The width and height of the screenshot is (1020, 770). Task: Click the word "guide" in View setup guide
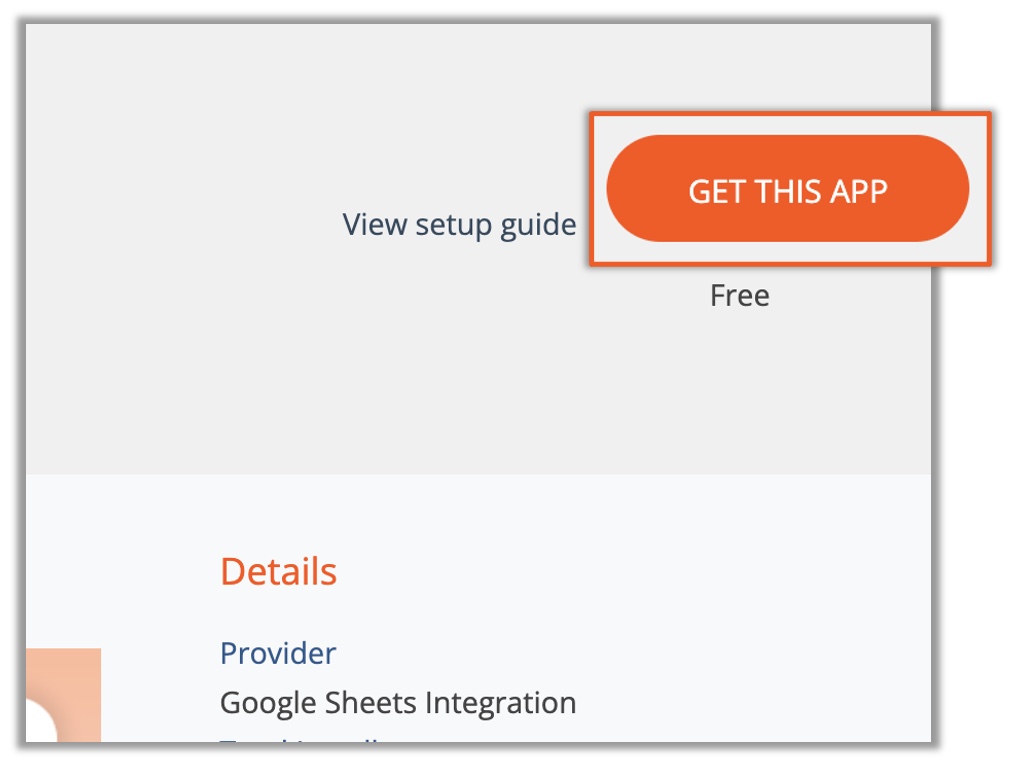coord(538,226)
